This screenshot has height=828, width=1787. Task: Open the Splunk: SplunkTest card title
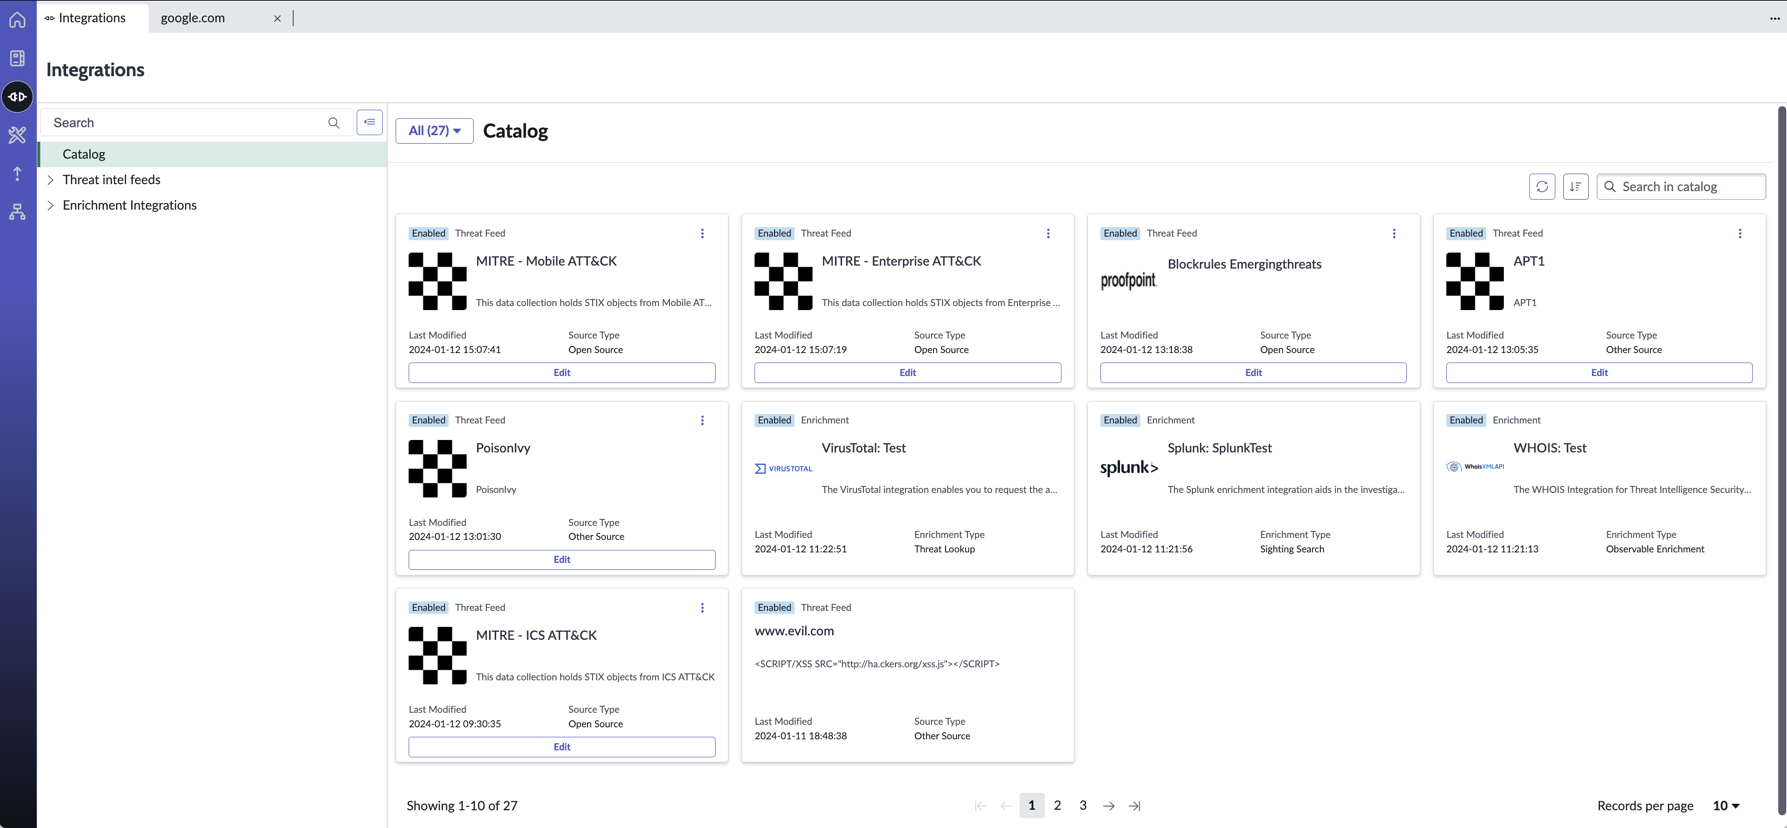tap(1220, 448)
